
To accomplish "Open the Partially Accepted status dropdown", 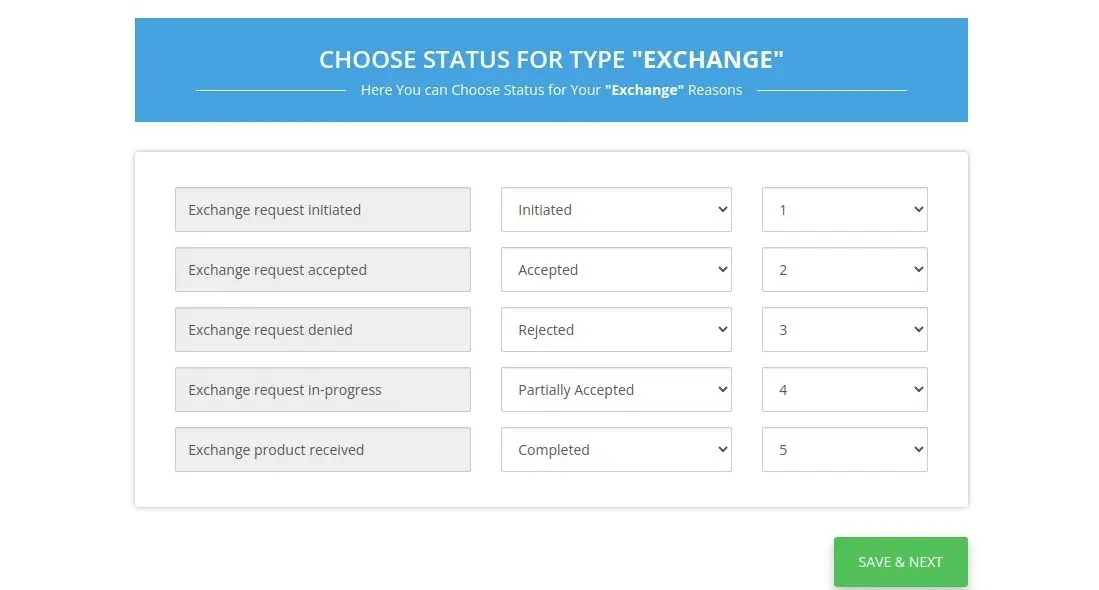I will click(x=615, y=389).
